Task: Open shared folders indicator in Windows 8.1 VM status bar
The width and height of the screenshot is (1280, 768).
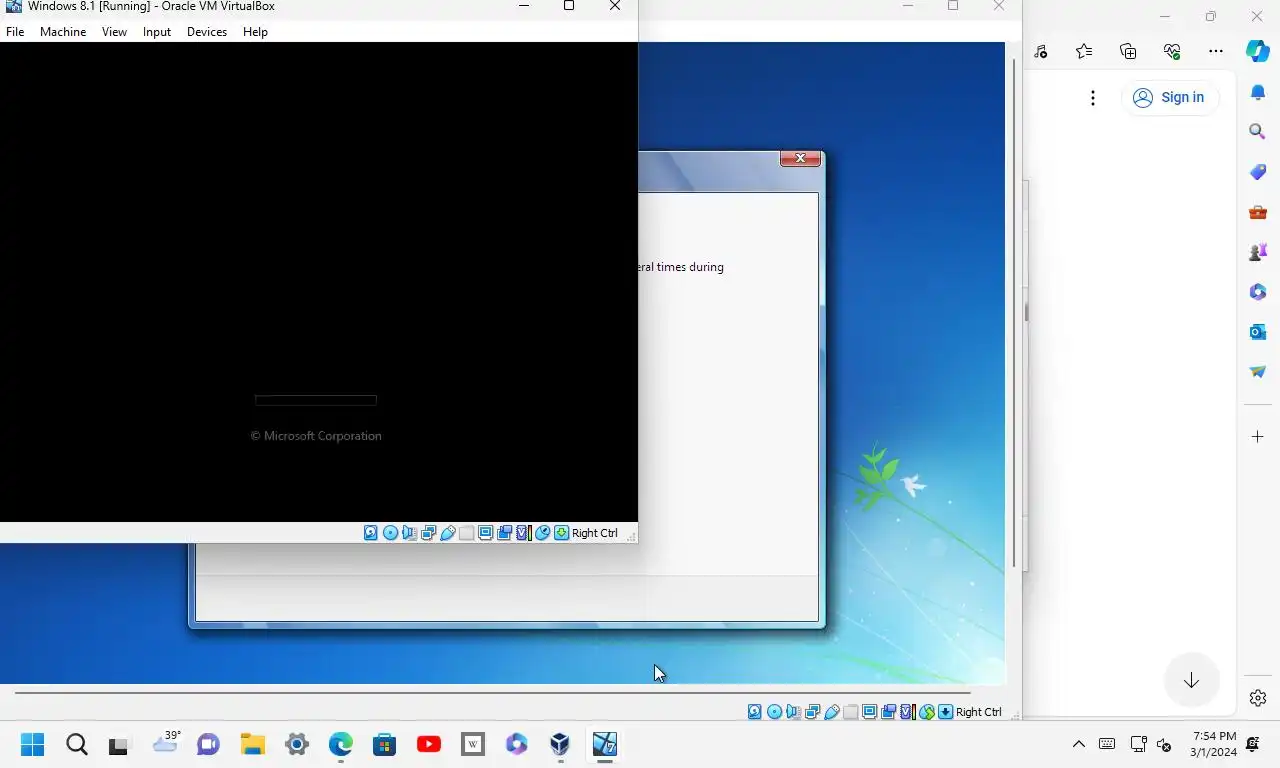Action: [x=467, y=533]
